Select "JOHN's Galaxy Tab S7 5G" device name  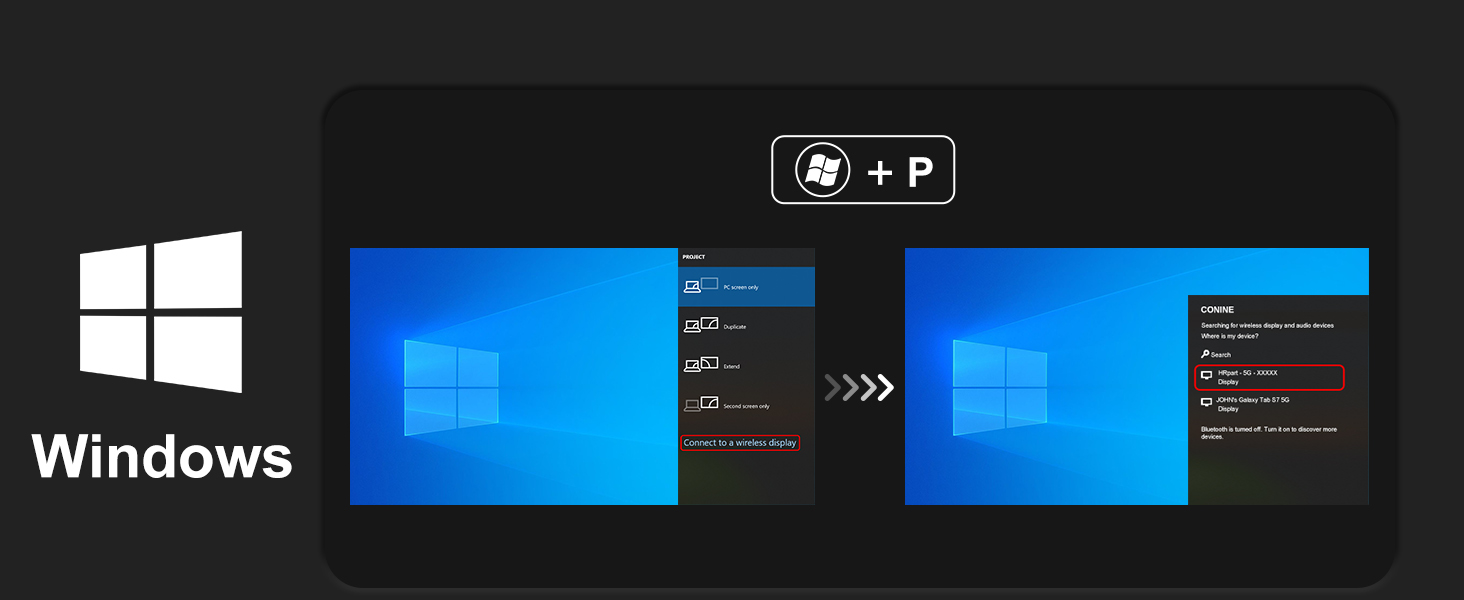click(1254, 400)
